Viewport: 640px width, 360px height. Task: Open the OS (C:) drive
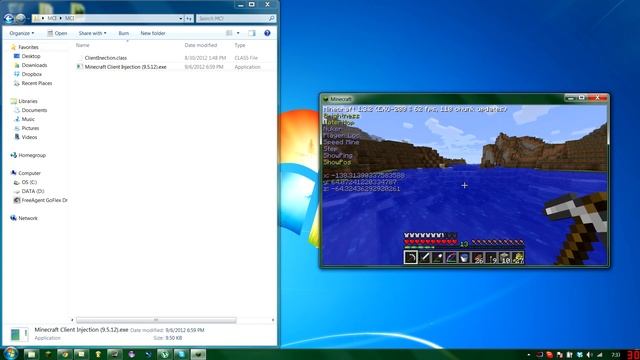point(29,182)
